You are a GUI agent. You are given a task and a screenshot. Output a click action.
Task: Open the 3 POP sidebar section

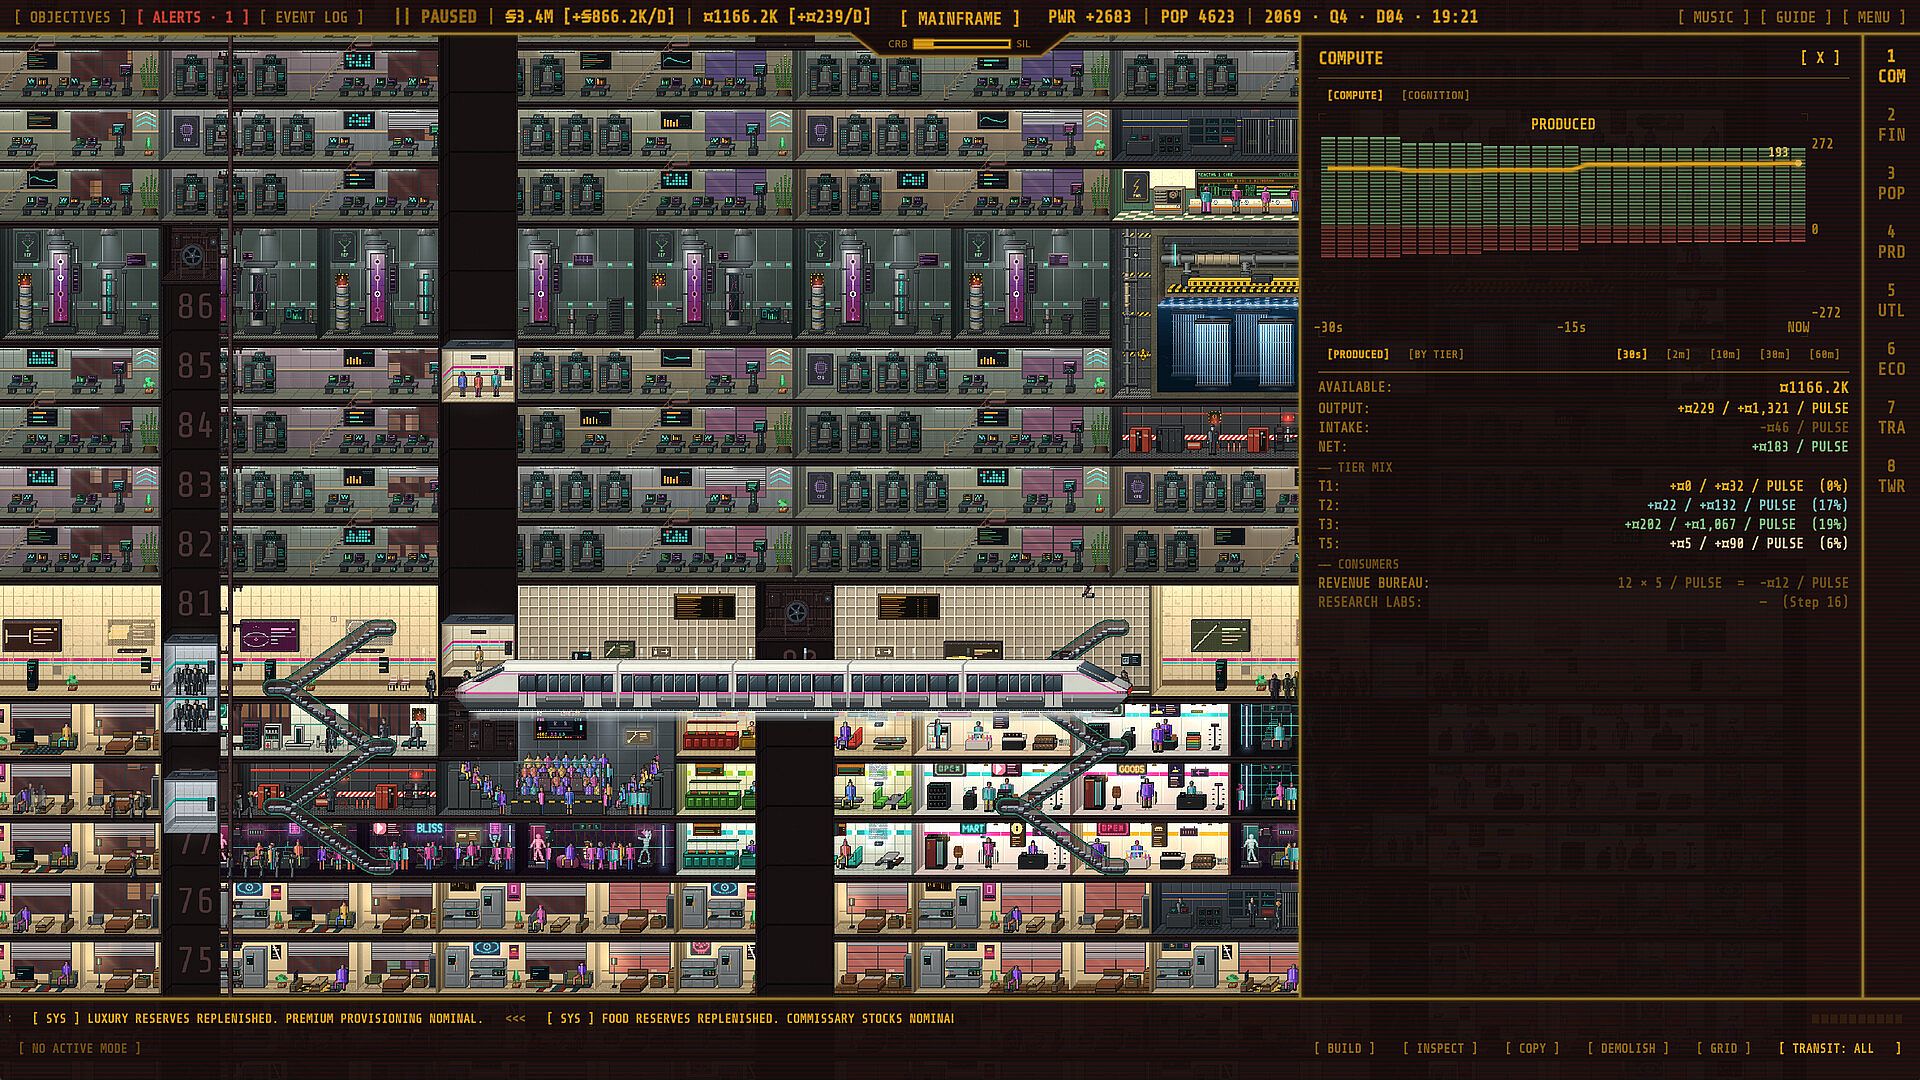pos(1891,183)
